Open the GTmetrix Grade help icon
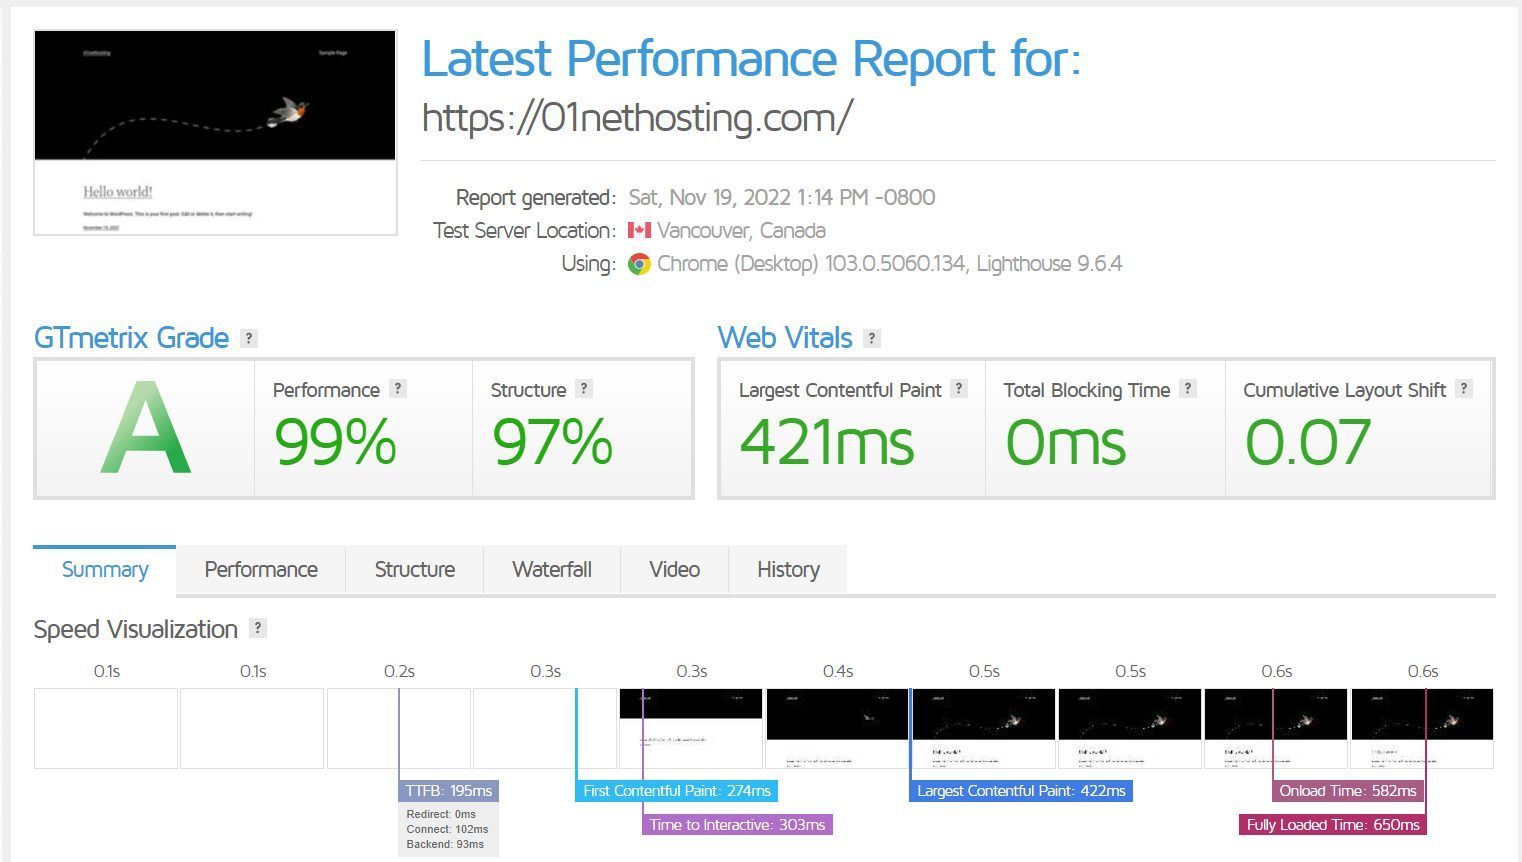1522x862 pixels. [x=249, y=338]
